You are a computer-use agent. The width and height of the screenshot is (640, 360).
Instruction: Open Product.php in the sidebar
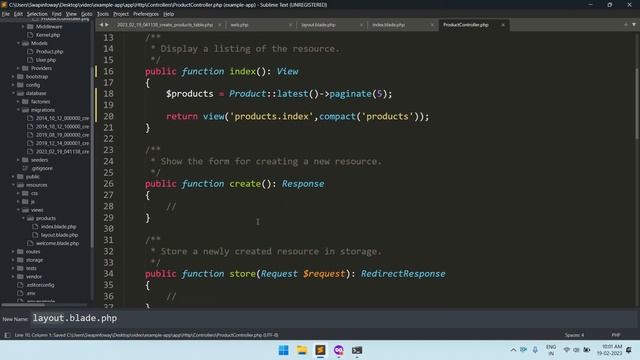click(49, 51)
